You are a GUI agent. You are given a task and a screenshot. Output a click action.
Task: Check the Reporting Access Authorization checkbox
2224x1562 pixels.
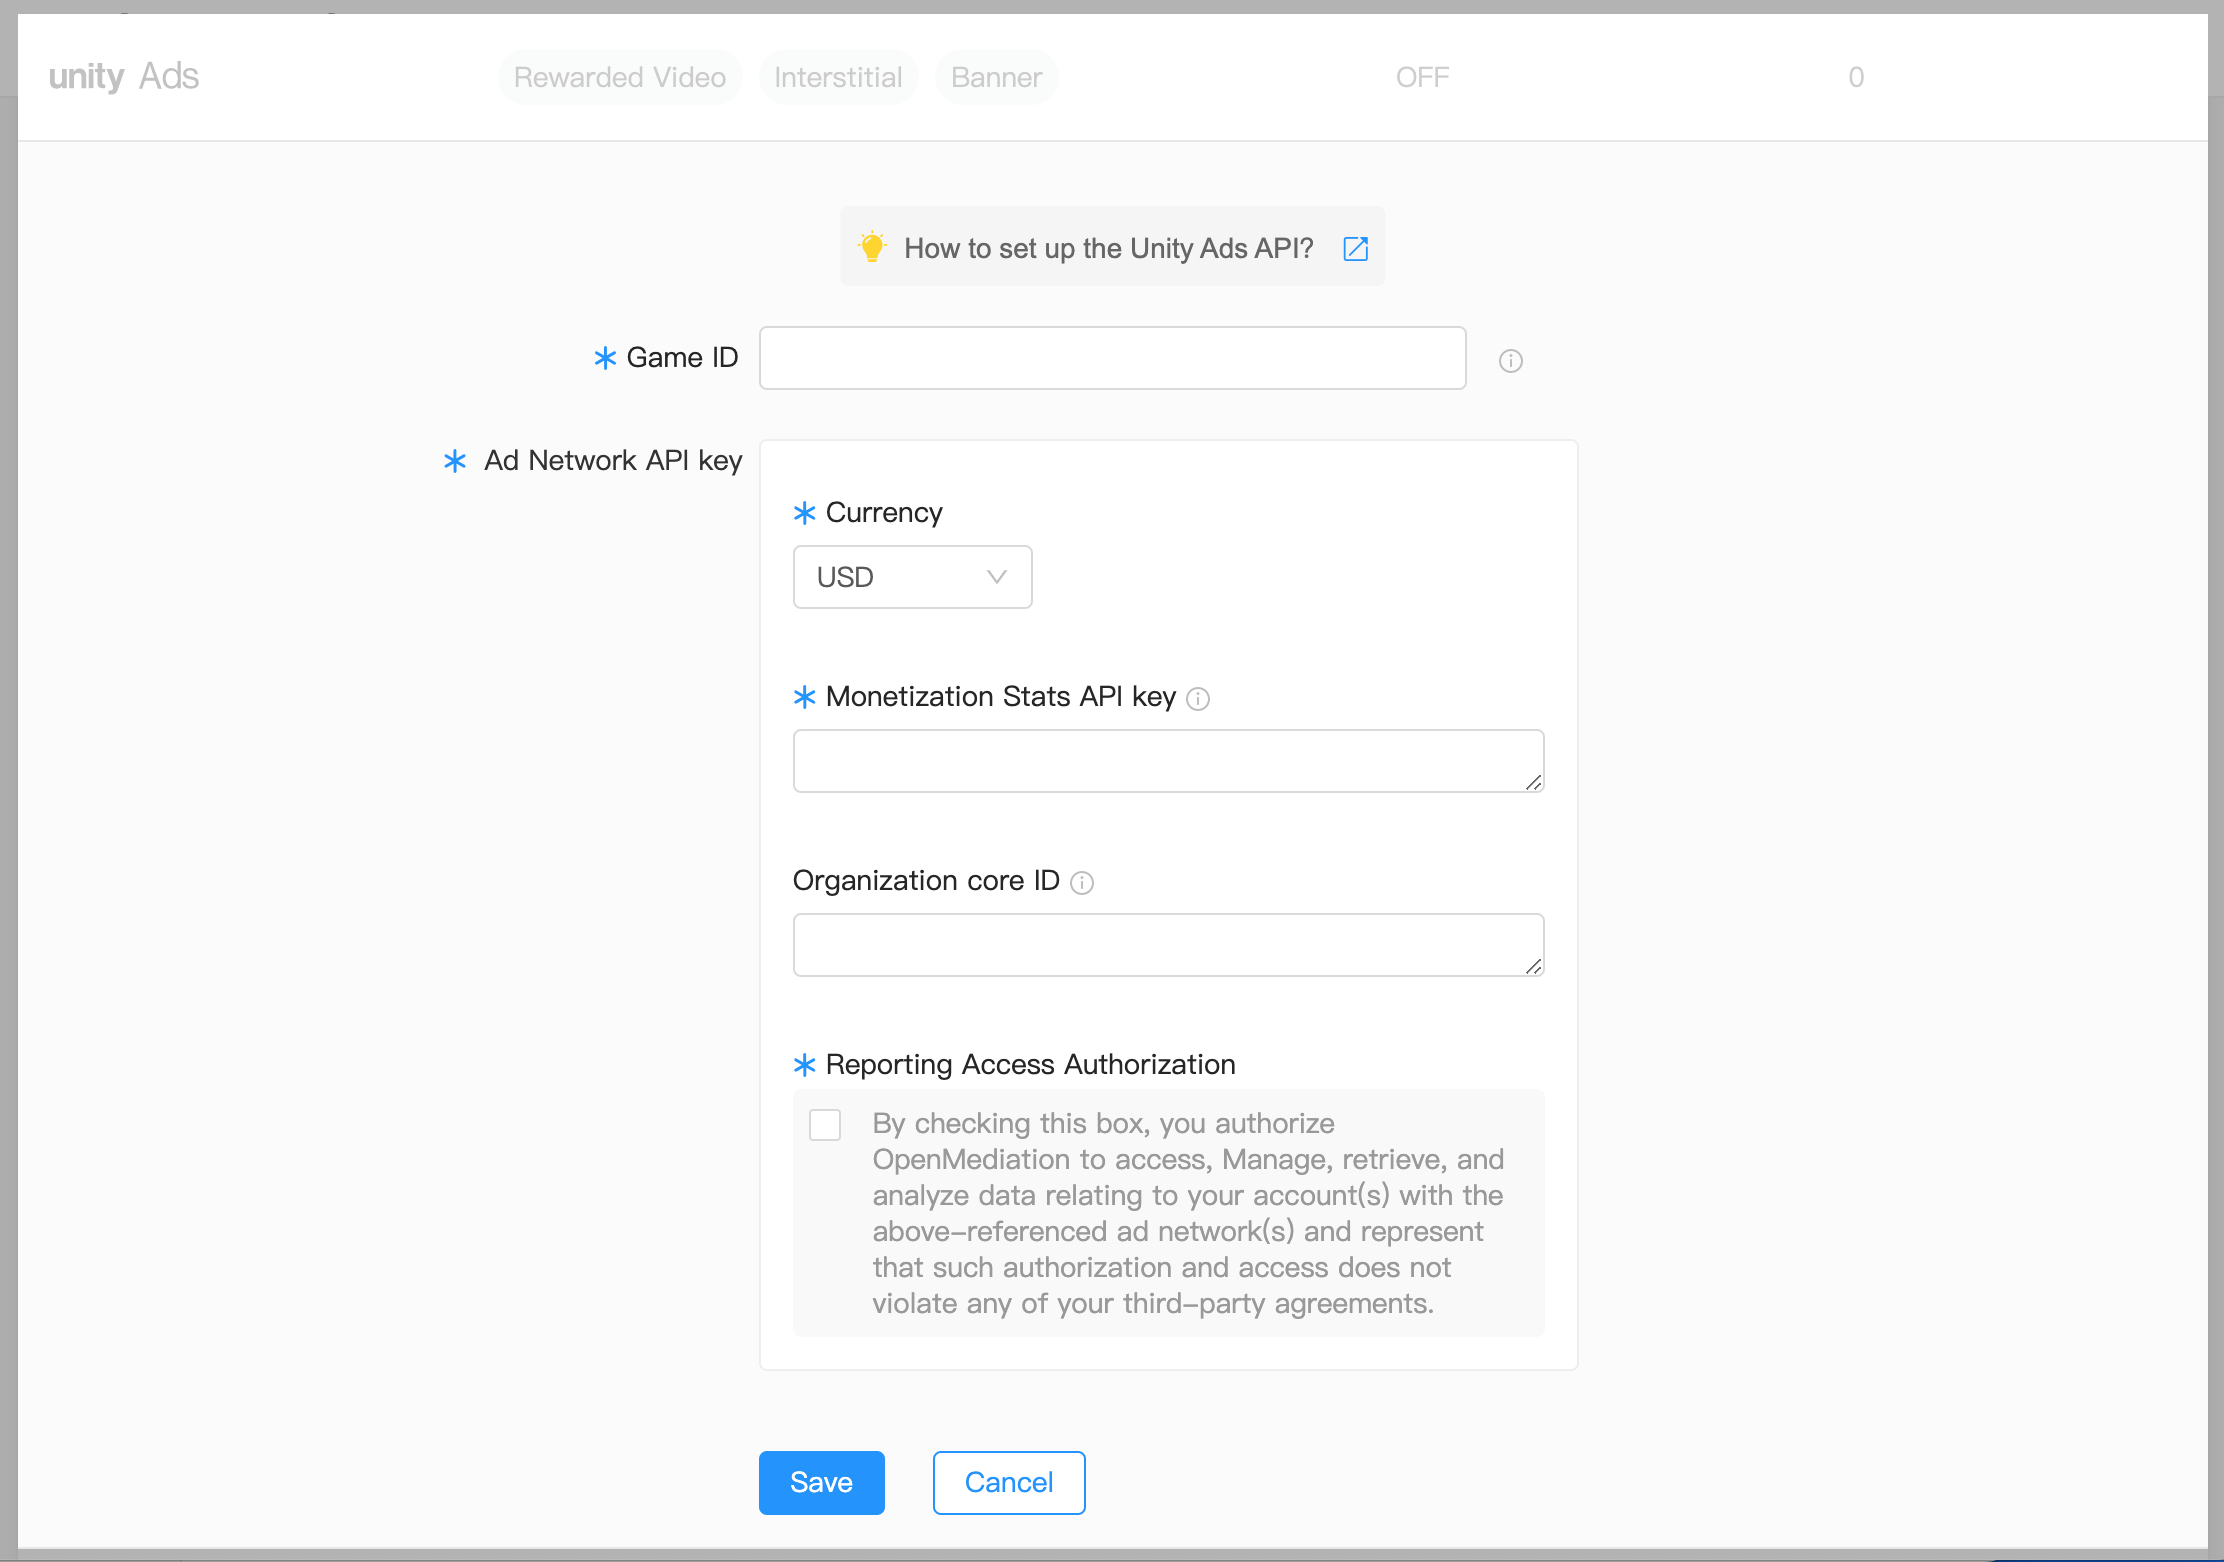click(825, 1125)
